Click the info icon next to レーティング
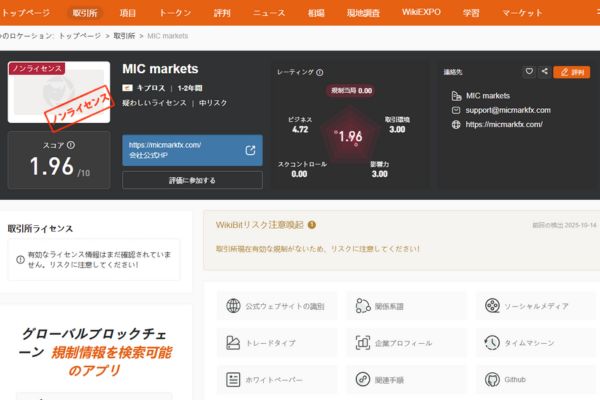The width and height of the screenshot is (600, 400). [x=320, y=72]
